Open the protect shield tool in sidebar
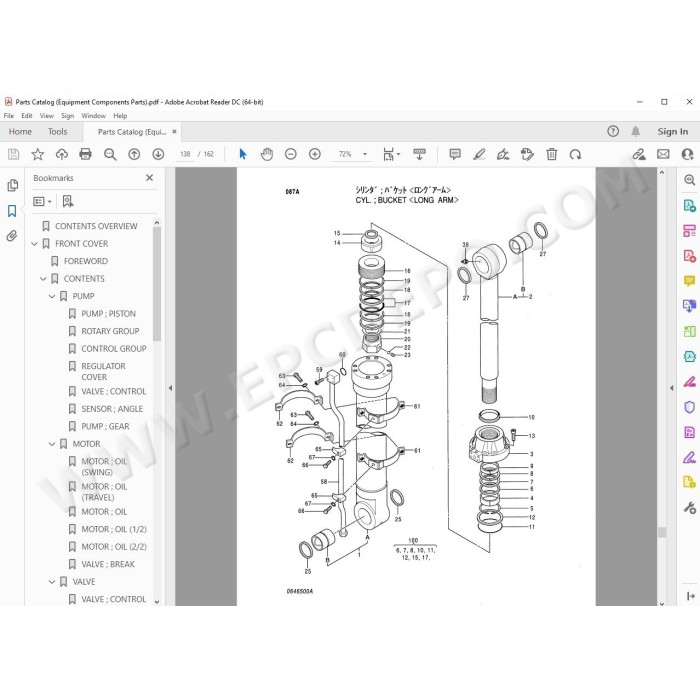The height and width of the screenshot is (700, 700). tap(689, 407)
